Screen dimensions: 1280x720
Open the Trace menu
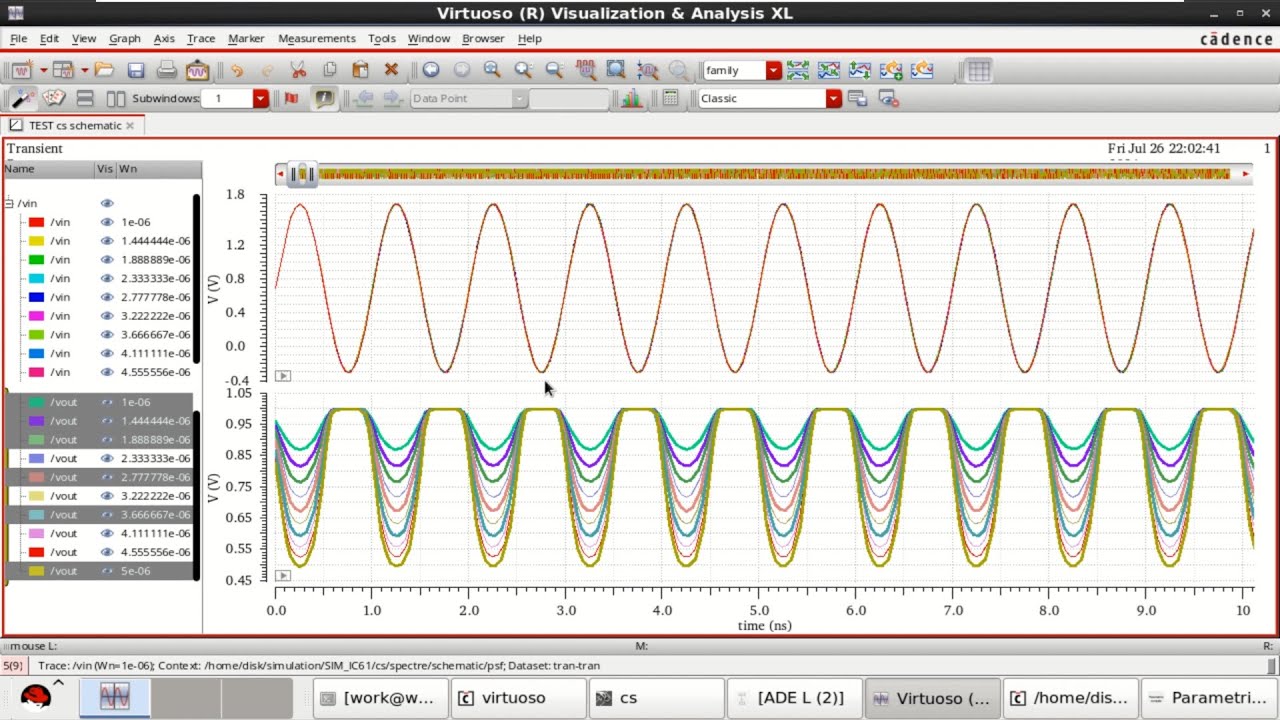201,38
